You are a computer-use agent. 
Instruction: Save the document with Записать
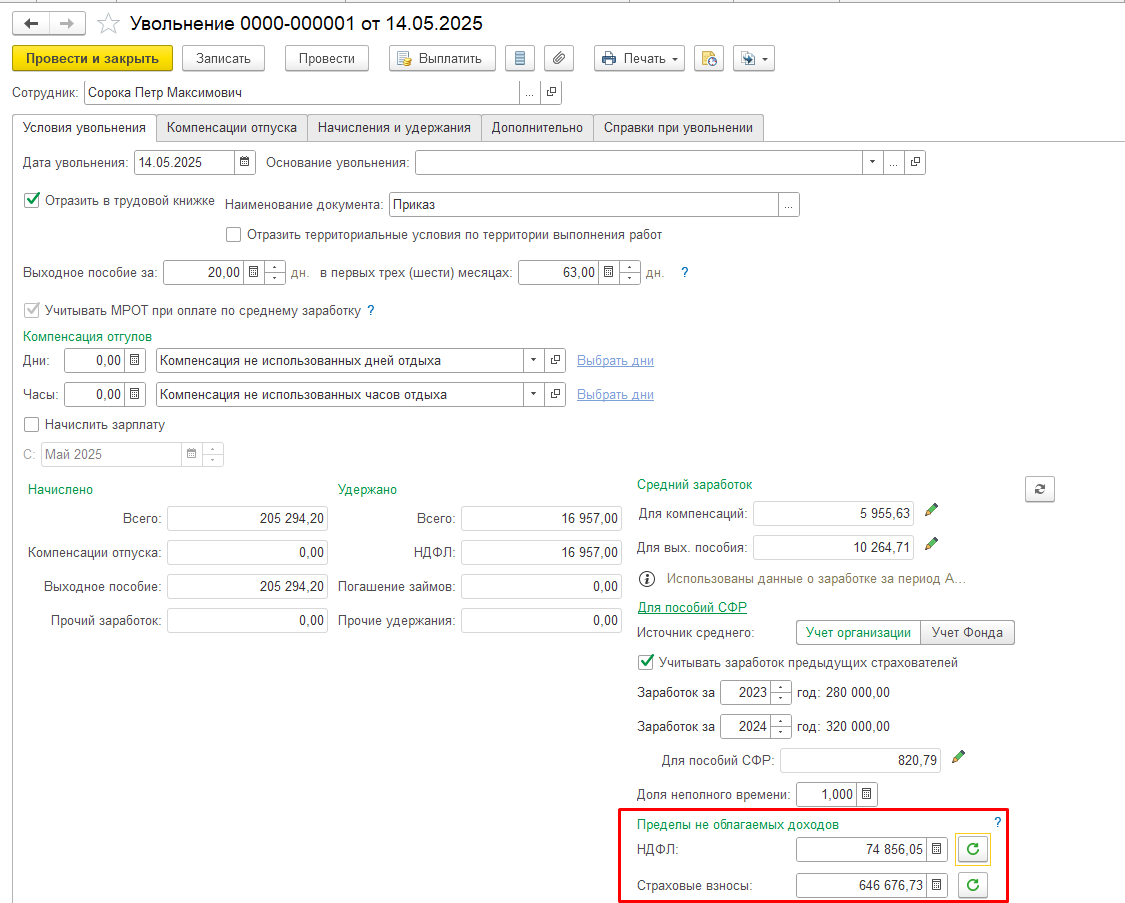[223, 58]
